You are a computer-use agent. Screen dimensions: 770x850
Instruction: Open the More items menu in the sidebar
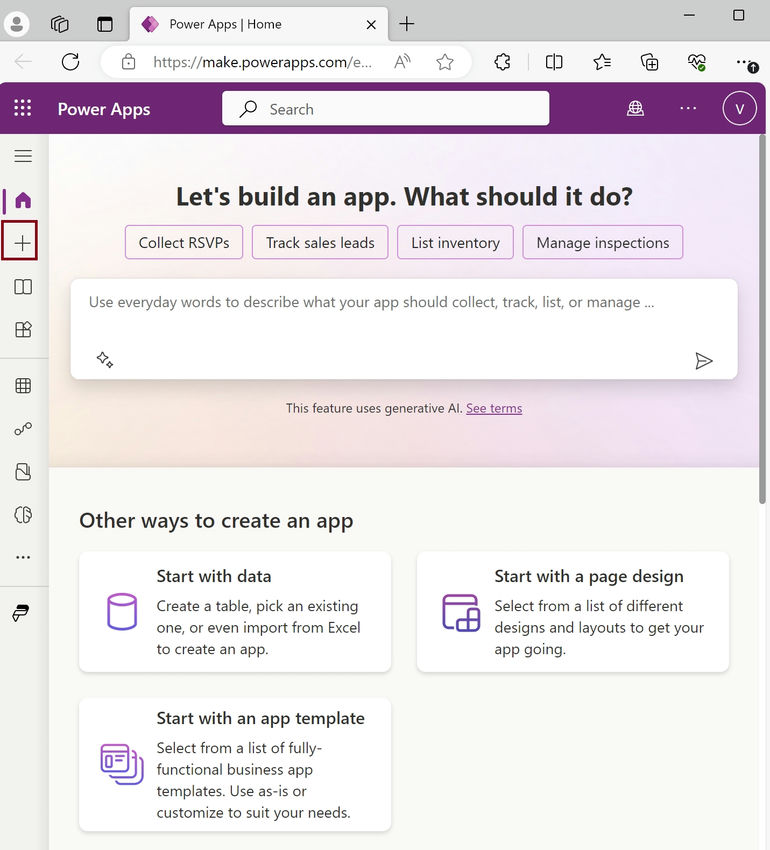click(20, 557)
